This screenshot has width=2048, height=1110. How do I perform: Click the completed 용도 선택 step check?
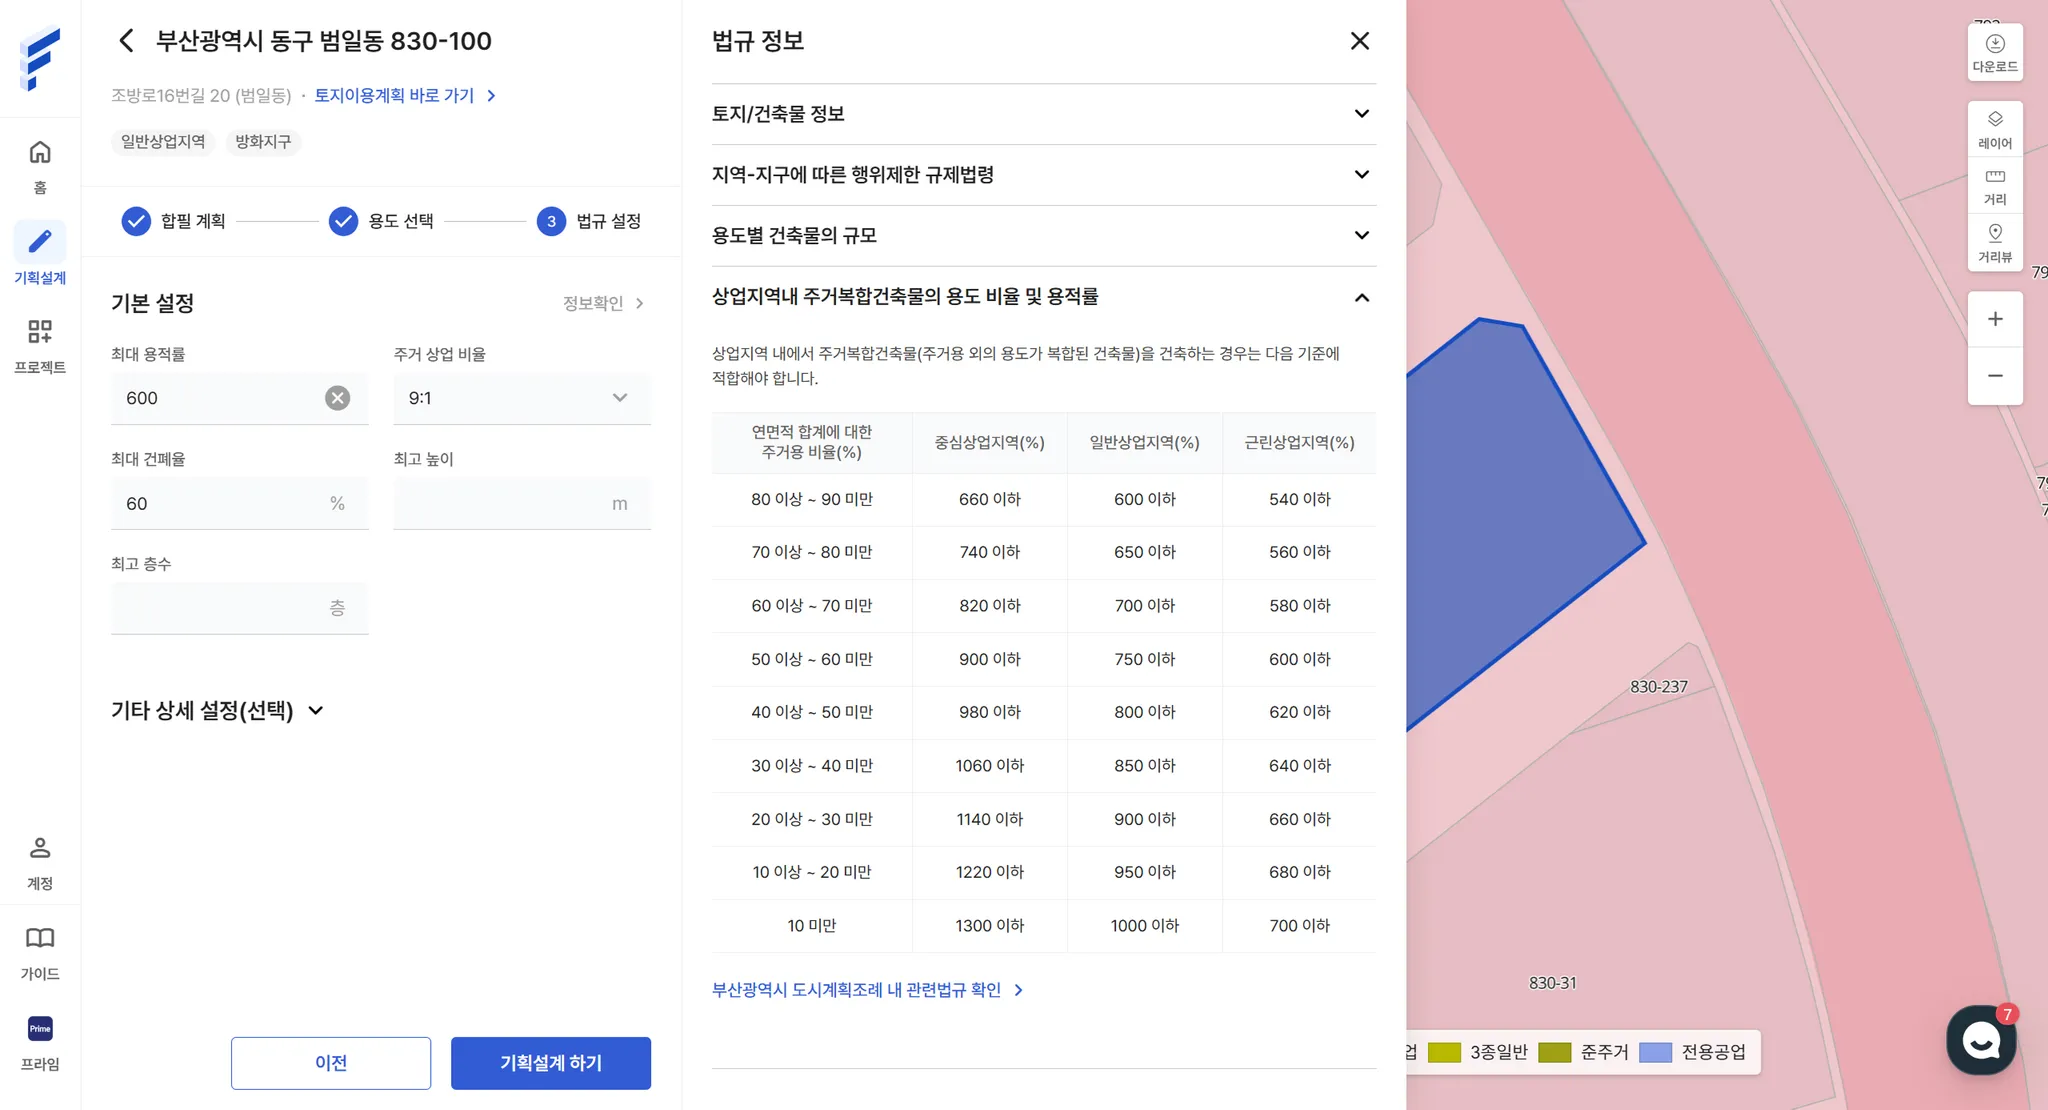[x=343, y=221]
